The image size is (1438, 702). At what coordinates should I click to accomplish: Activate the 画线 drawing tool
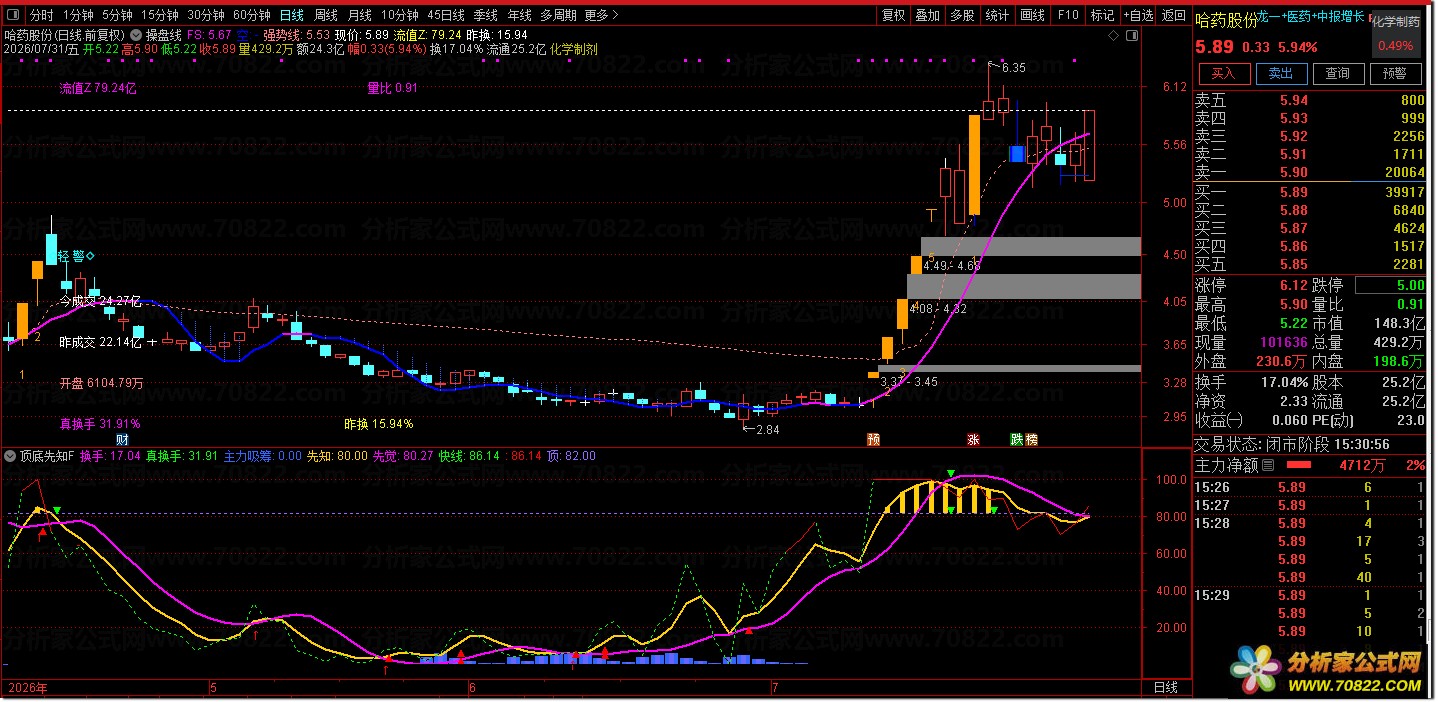coord(1032,15)
